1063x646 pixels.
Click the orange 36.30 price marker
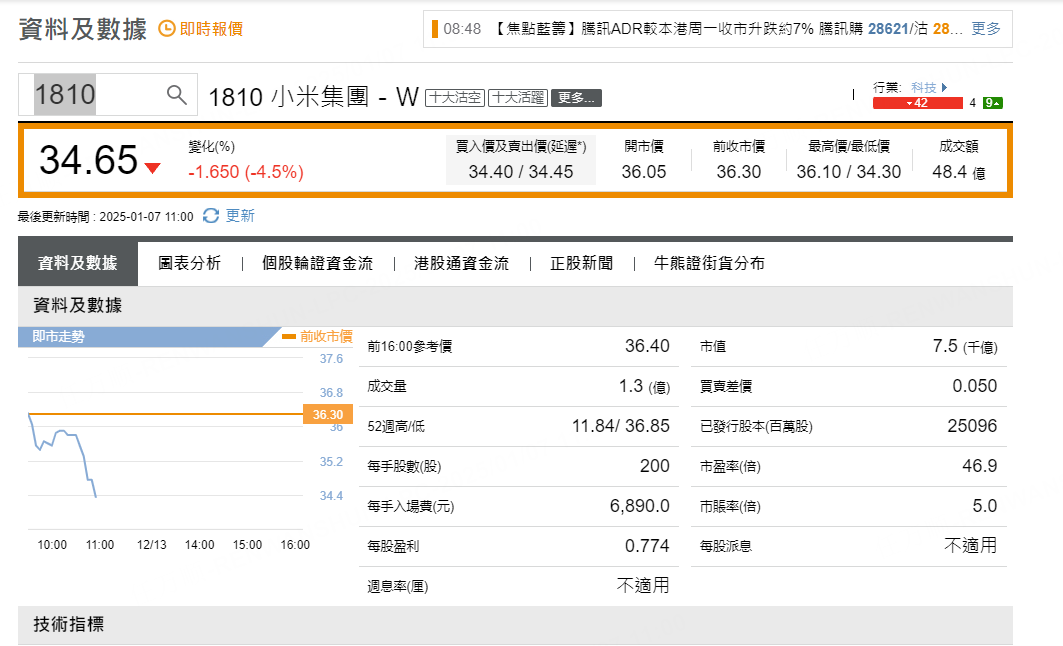[x=328, y=414]
